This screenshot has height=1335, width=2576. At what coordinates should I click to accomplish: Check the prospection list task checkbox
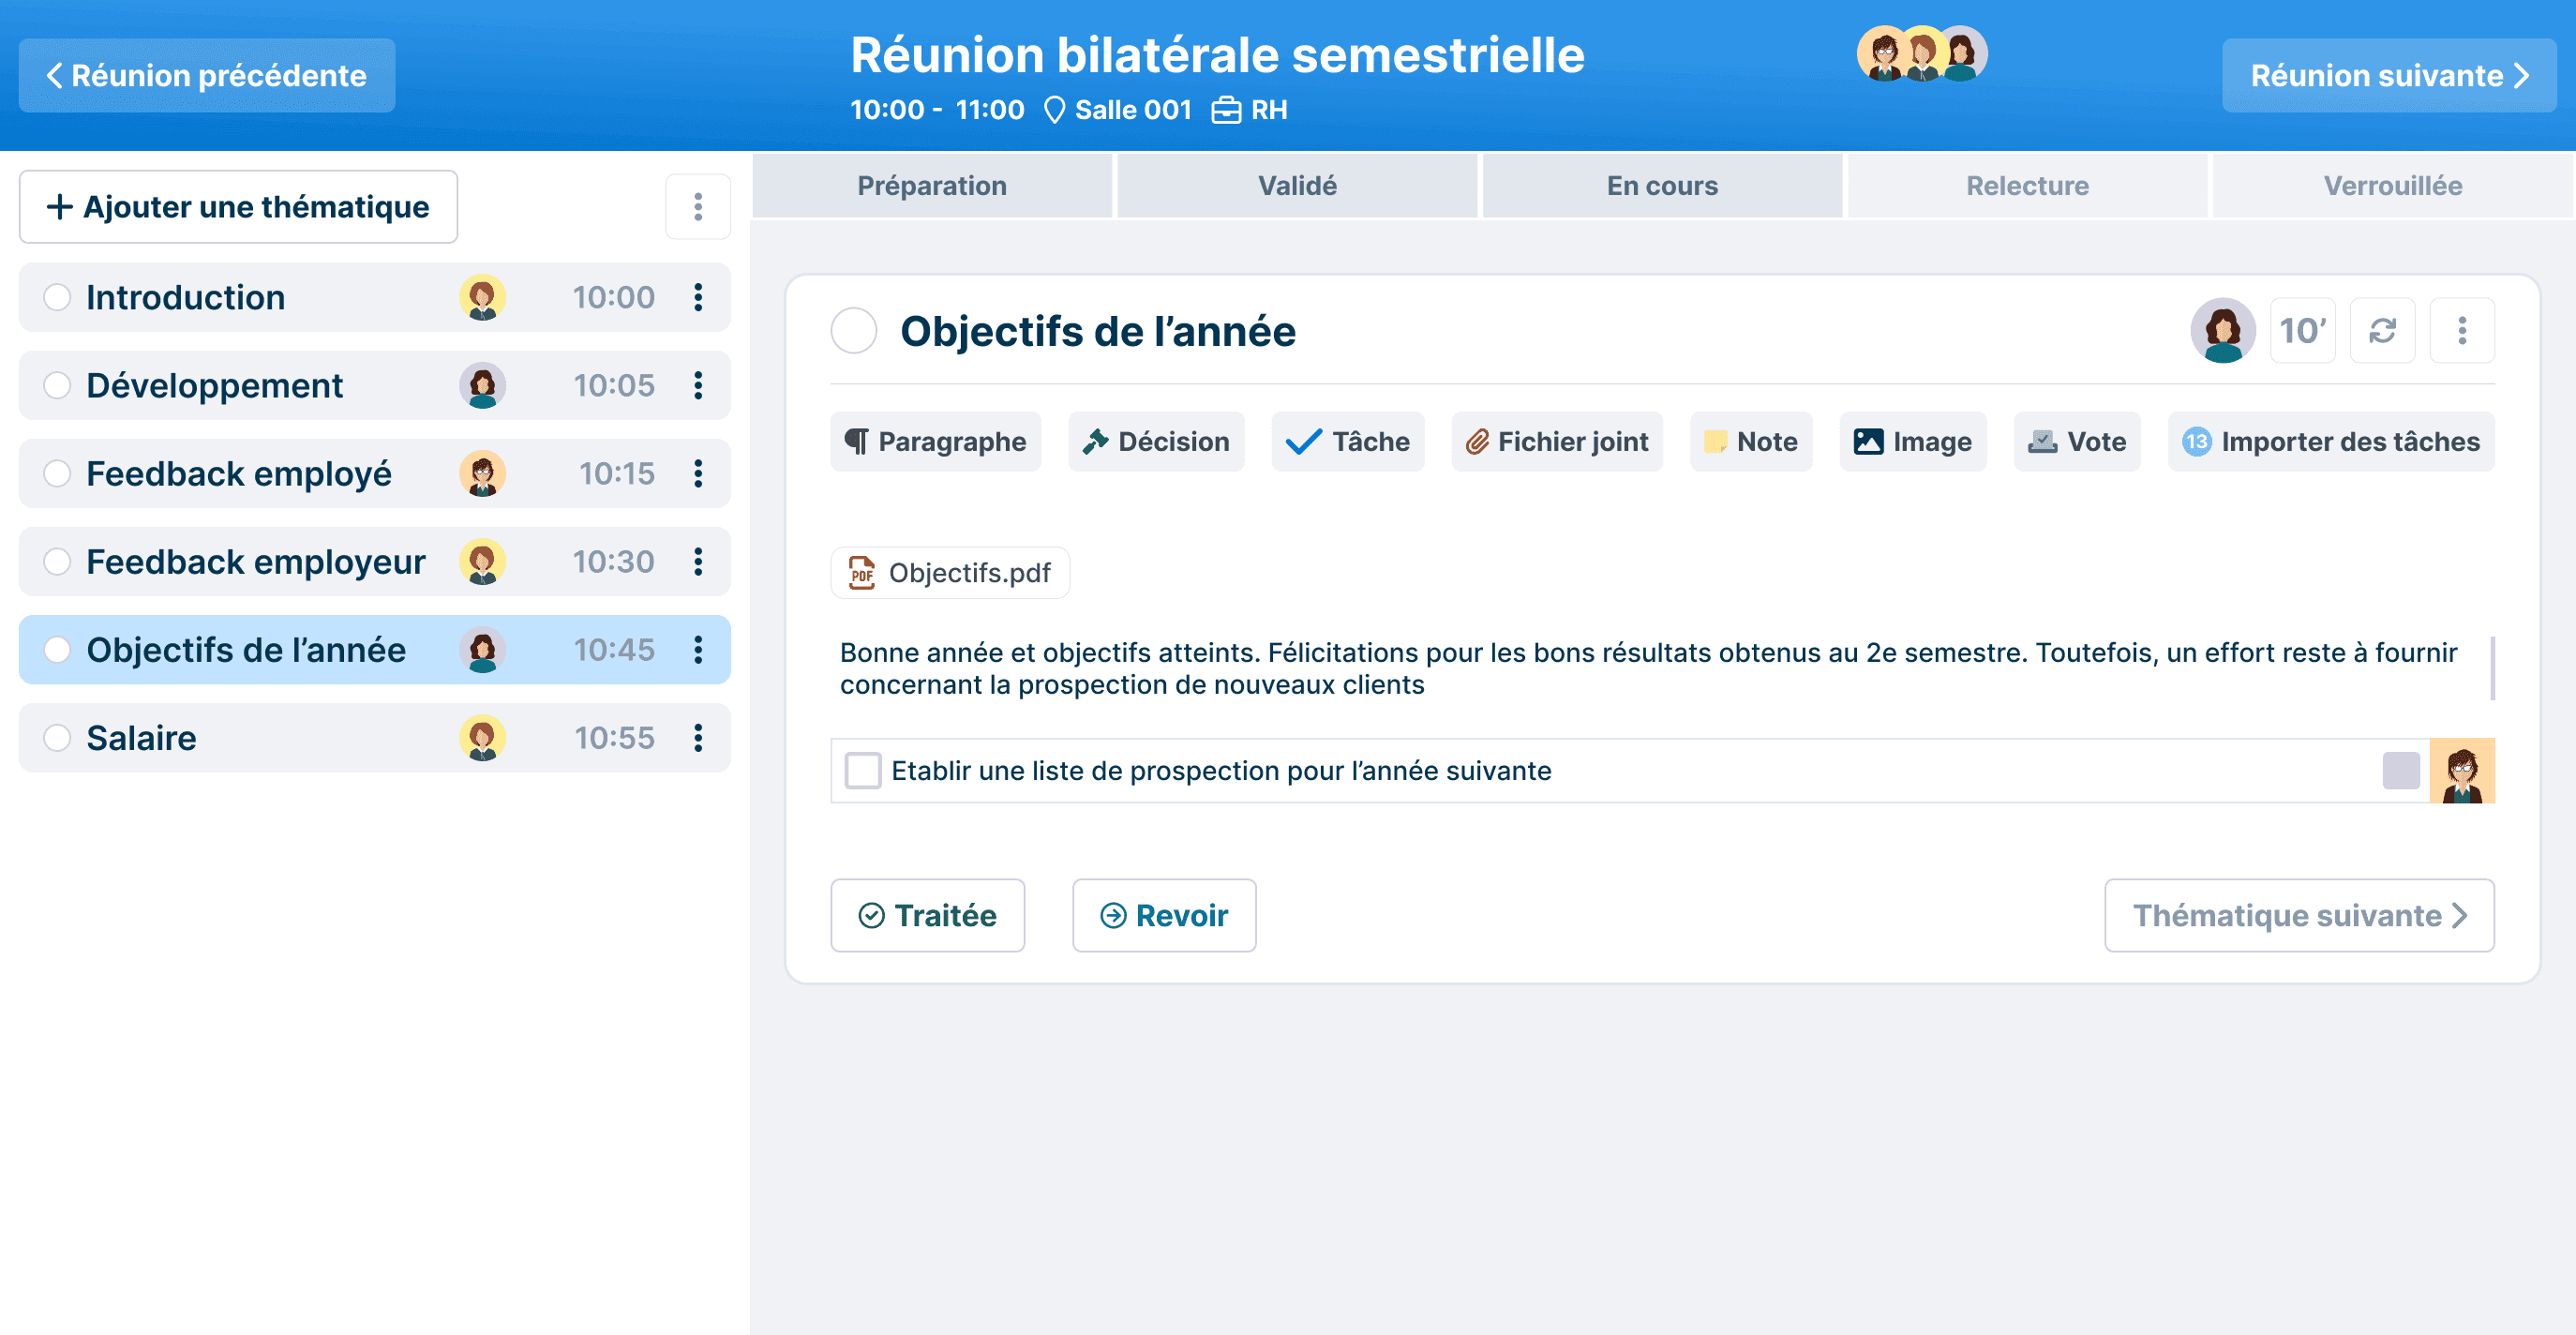[x=861, y=772]
